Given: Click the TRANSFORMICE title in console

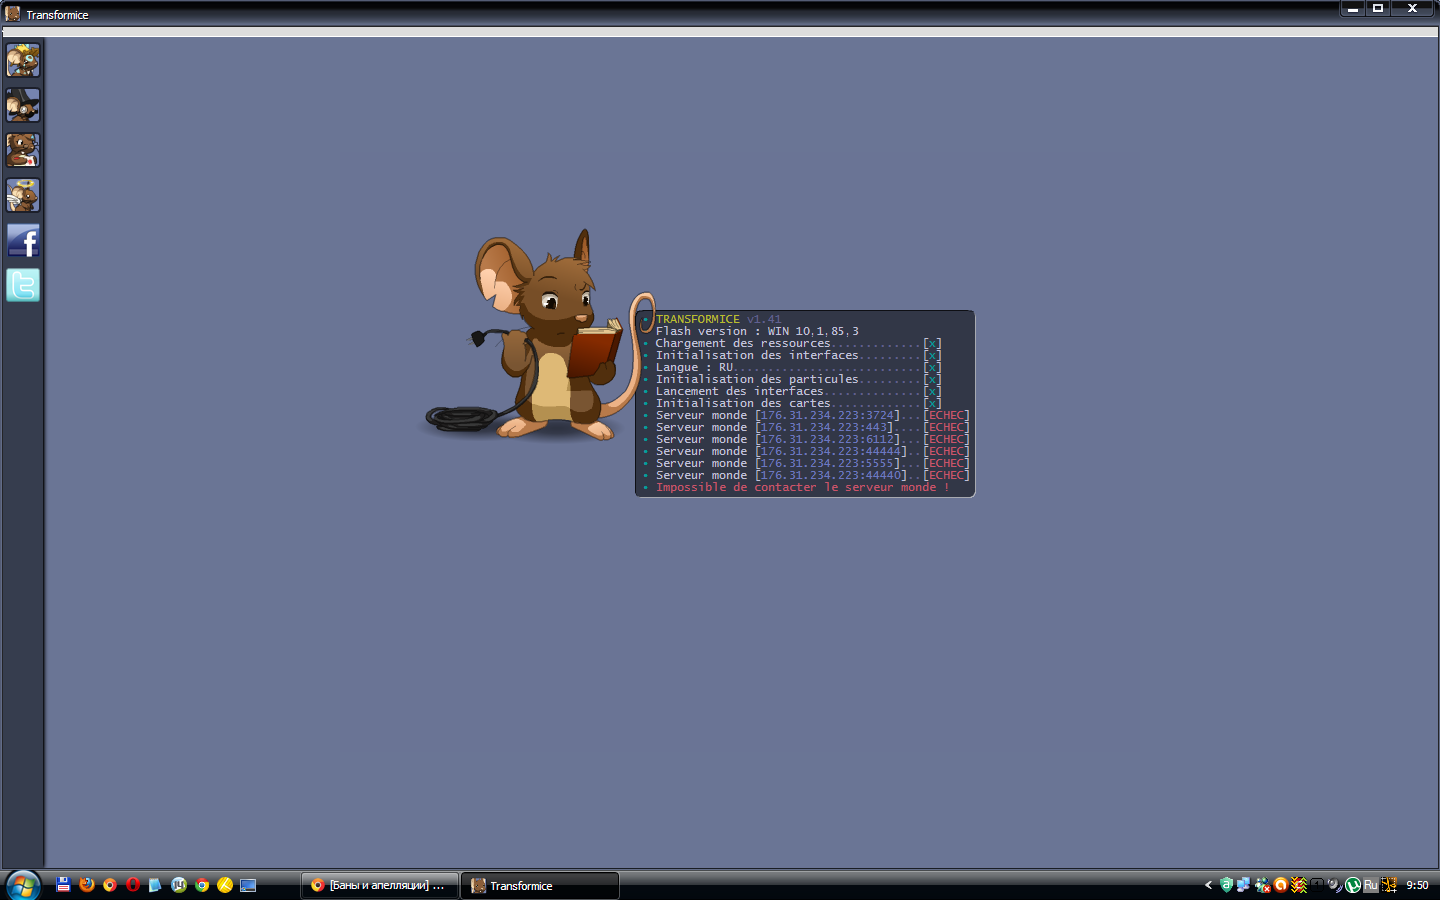Looking at the screenshot, I should pyautogui.click(x=698, y=319).
